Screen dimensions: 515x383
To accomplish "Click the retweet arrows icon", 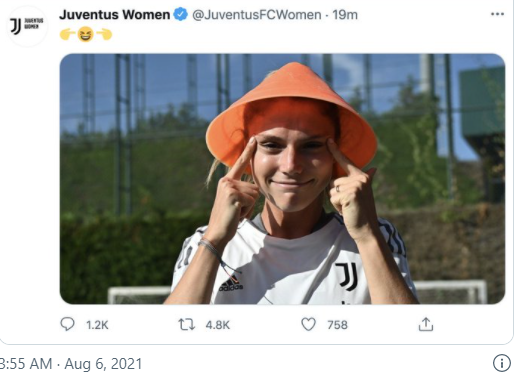I will click(x=186, y=324).
